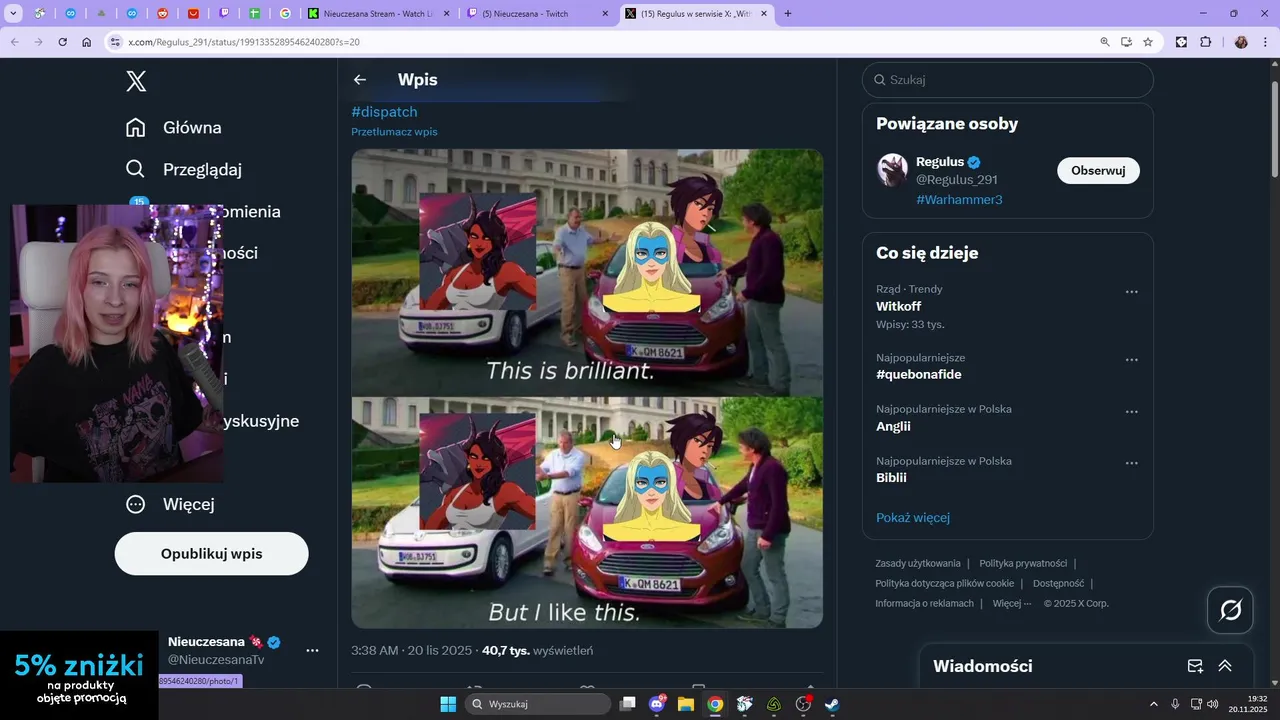
Task: Open Chrome profile avatar
Action: (1241, 42)
